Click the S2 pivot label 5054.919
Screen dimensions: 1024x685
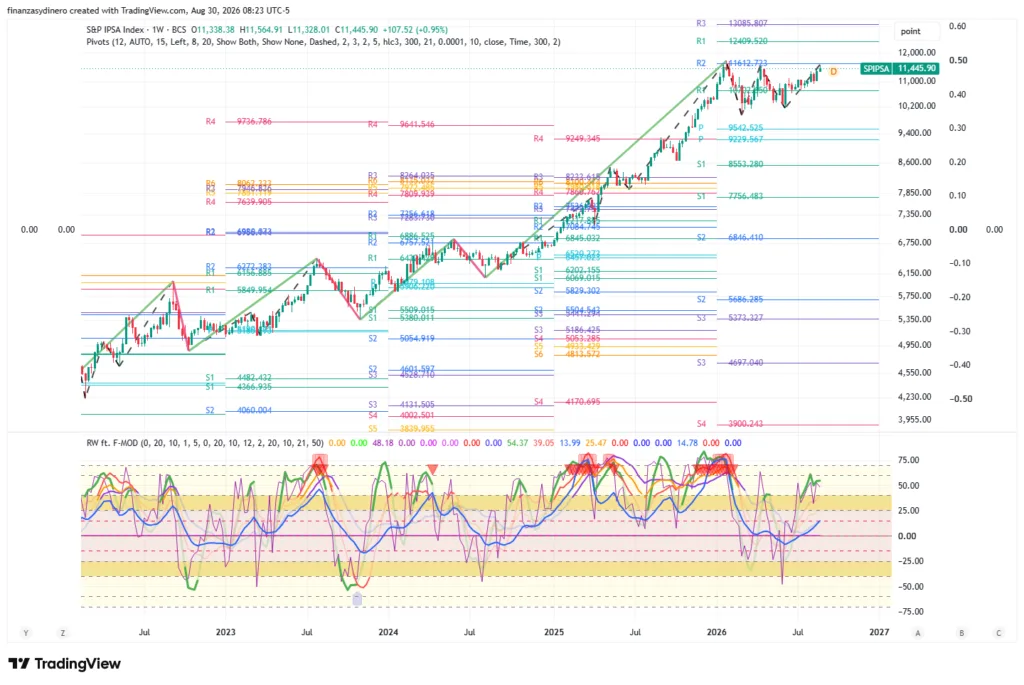click(417, 338)
